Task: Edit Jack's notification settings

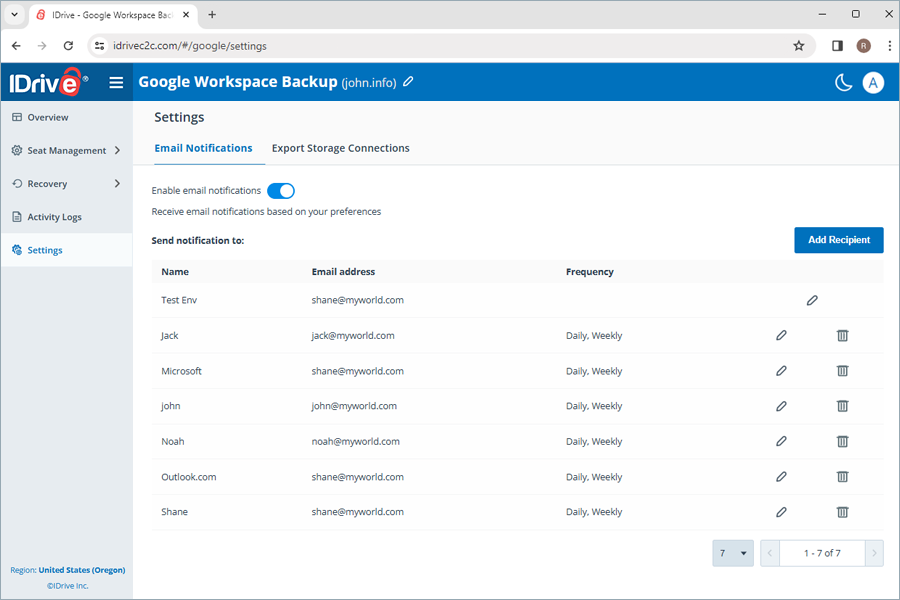Action: click(x=781, y=335)
